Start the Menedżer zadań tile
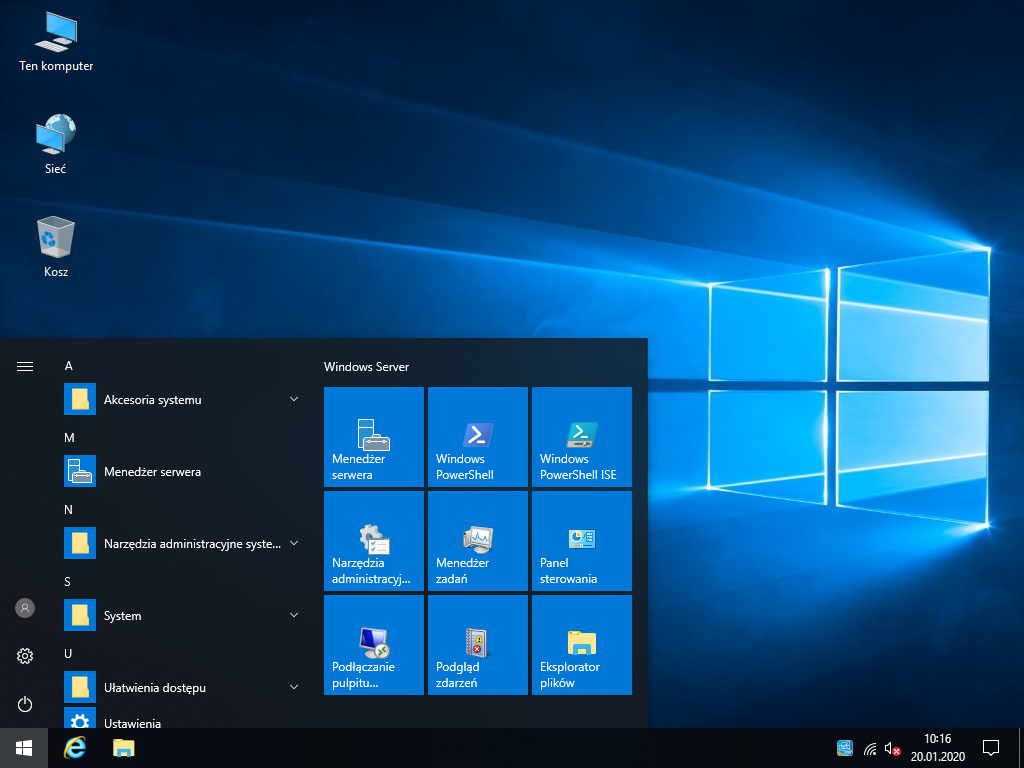 click(x=477, y=541)
